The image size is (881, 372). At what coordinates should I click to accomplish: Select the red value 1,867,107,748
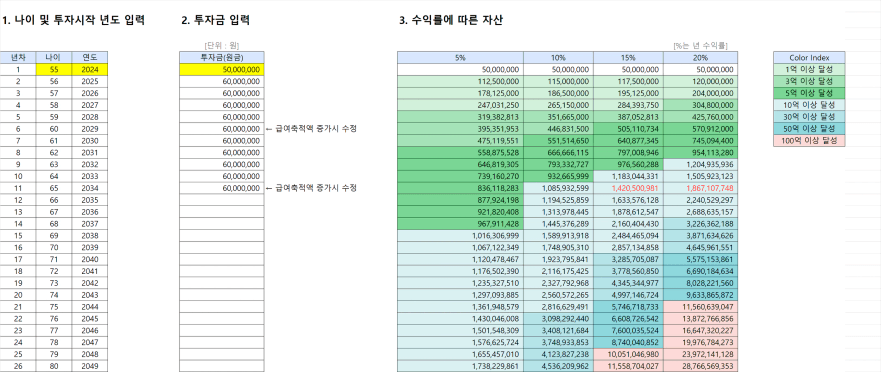pos(701,188)
